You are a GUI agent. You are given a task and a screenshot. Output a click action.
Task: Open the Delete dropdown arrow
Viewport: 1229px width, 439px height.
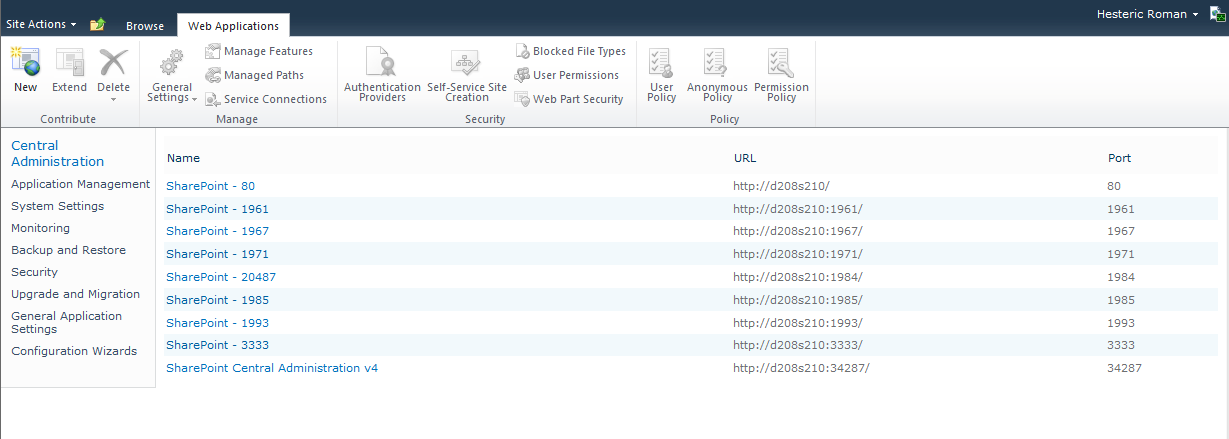pos(113,99)
